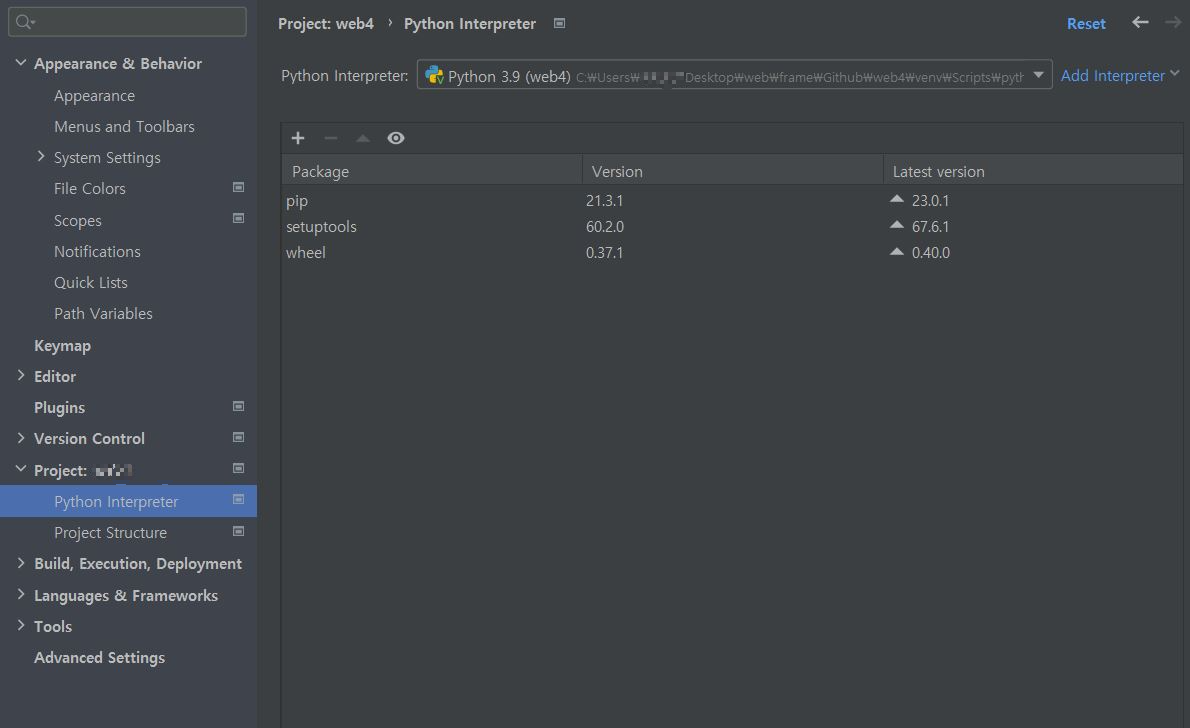Expand the Version Control section
Viewport: 1190px width, 728px height.
20,438
